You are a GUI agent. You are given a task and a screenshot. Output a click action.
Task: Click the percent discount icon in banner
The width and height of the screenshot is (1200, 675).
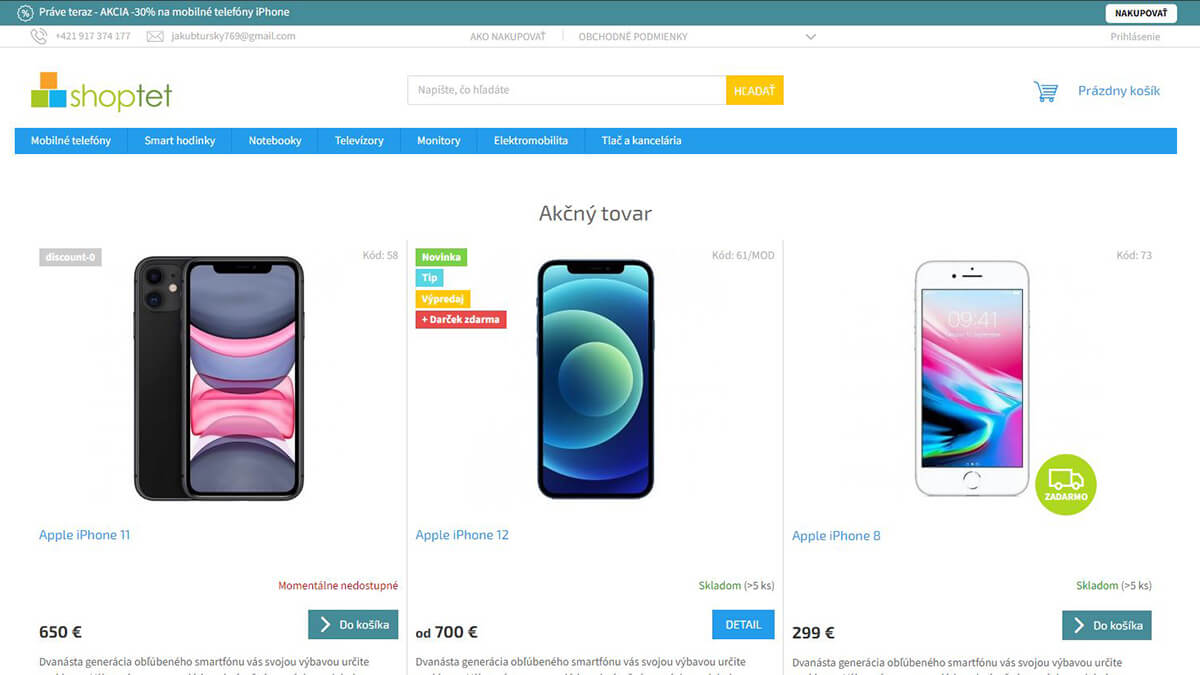(25, 13)
